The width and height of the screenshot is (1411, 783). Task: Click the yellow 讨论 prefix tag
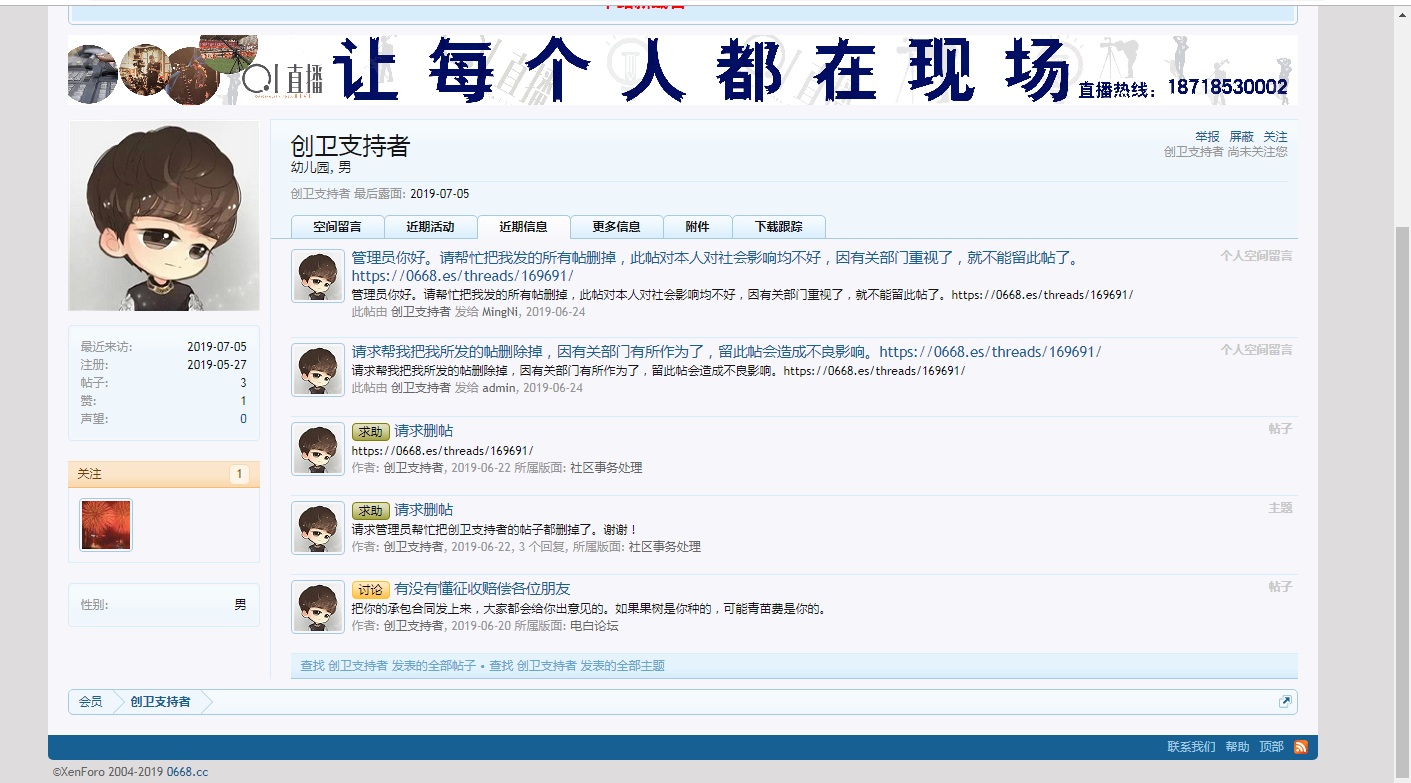(370, 589)
